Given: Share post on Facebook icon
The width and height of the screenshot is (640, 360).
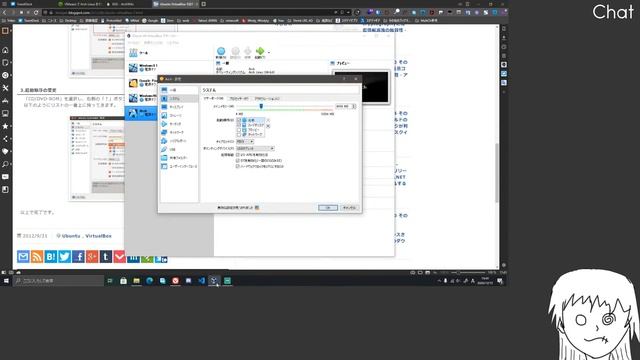Looking at the screenshot, I should coord(78,257).
